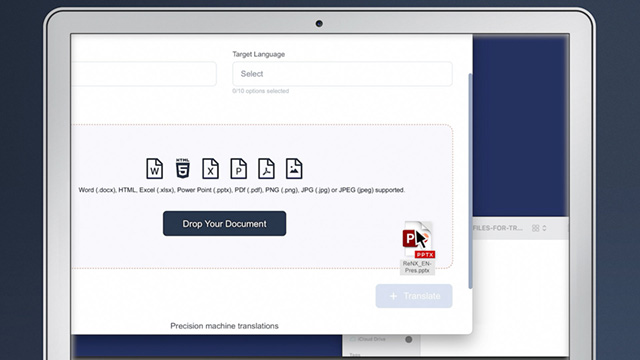This screenshot has width=640, height=360.
Task: Click the Finder view switcher icon beside FILES-FOR-TR
Action: [539, 228]
